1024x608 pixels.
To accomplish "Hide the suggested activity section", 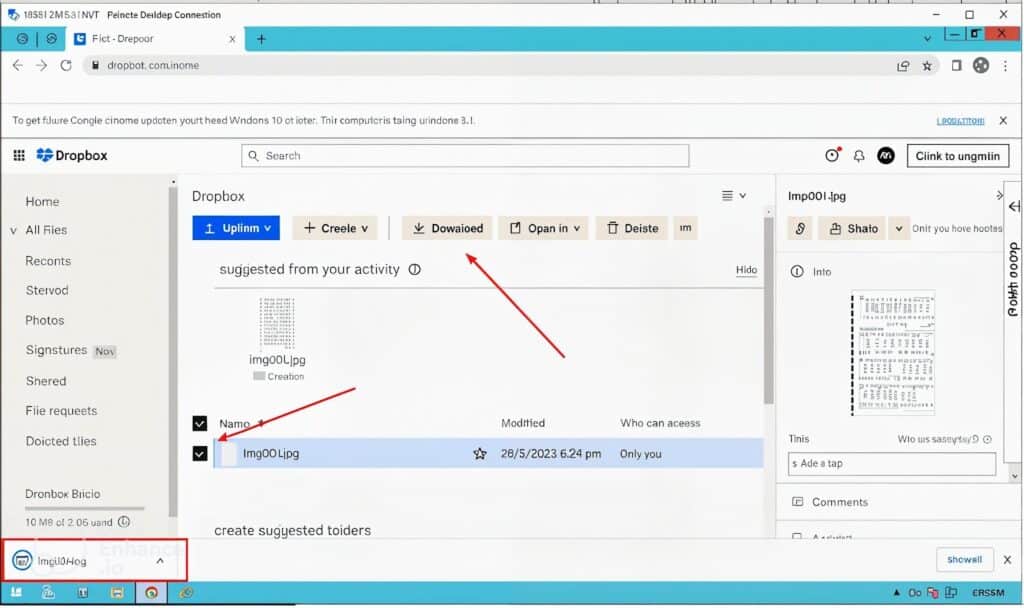I will pyautogui.click(x=746, y=270).
